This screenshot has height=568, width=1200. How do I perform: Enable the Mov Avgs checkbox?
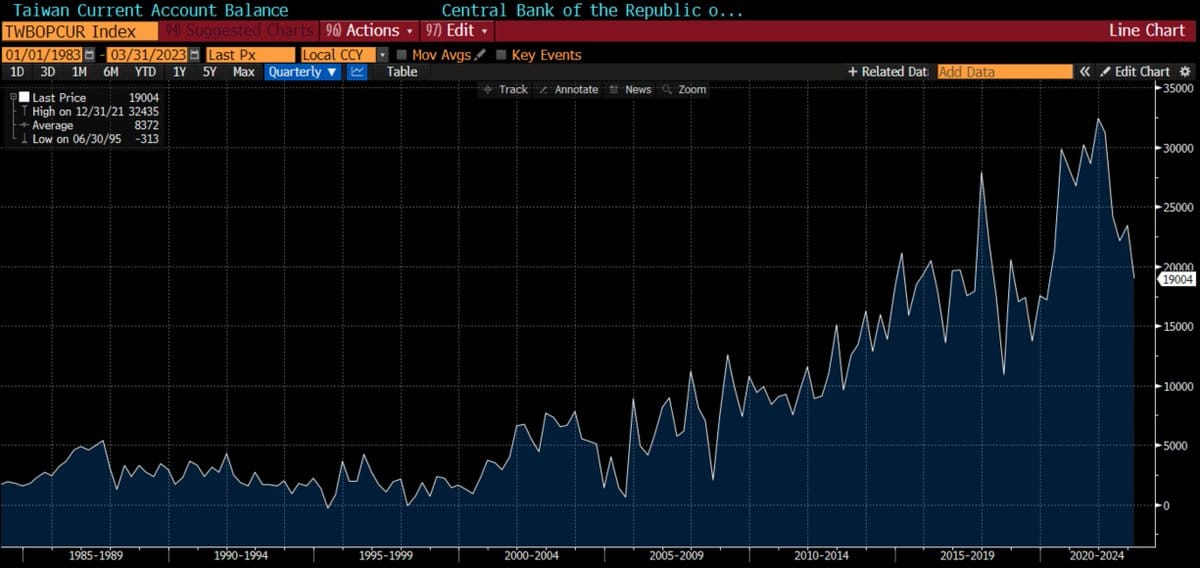tap(402, 55)
